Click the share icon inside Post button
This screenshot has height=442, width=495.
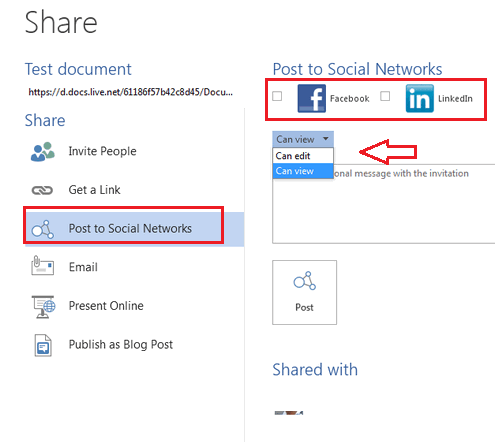point(304,281)
